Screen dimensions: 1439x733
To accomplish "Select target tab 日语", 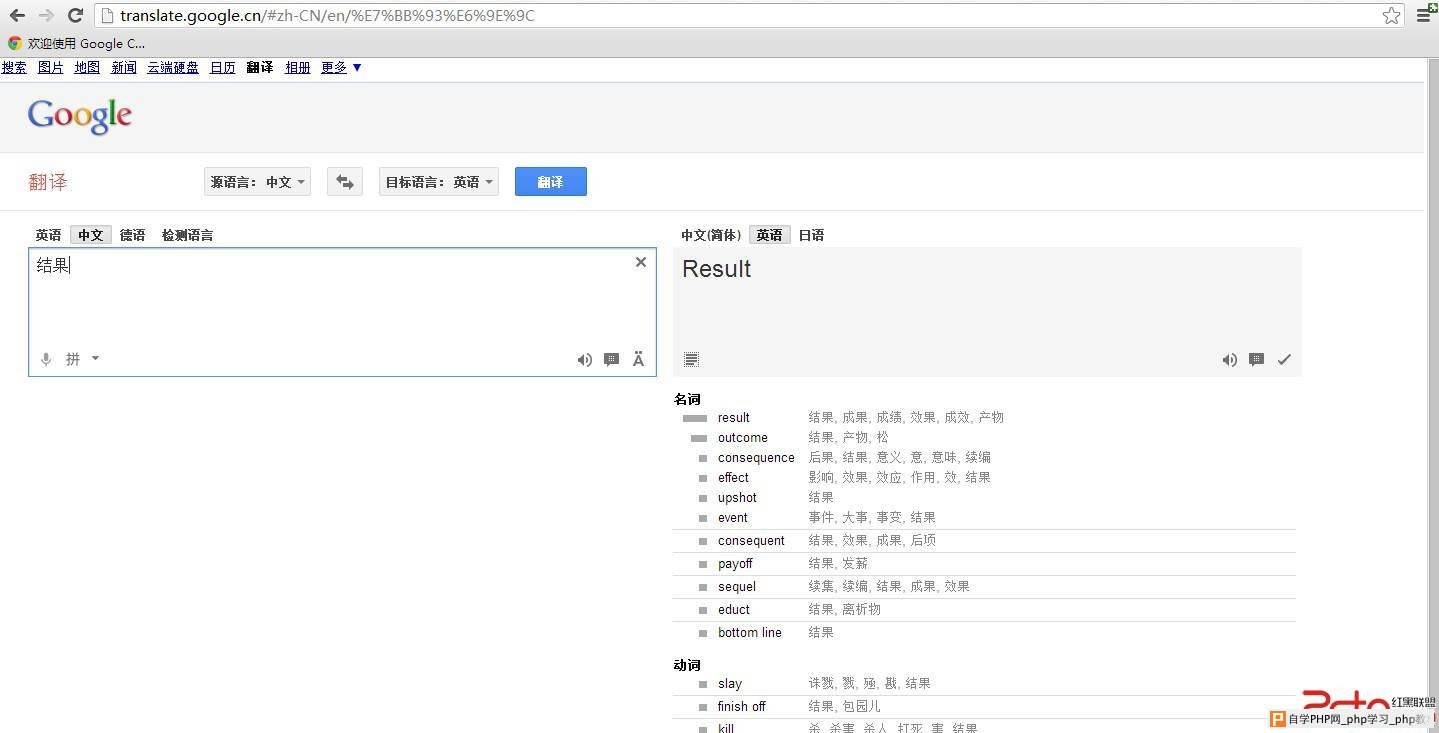I will [x=811, y=235].
